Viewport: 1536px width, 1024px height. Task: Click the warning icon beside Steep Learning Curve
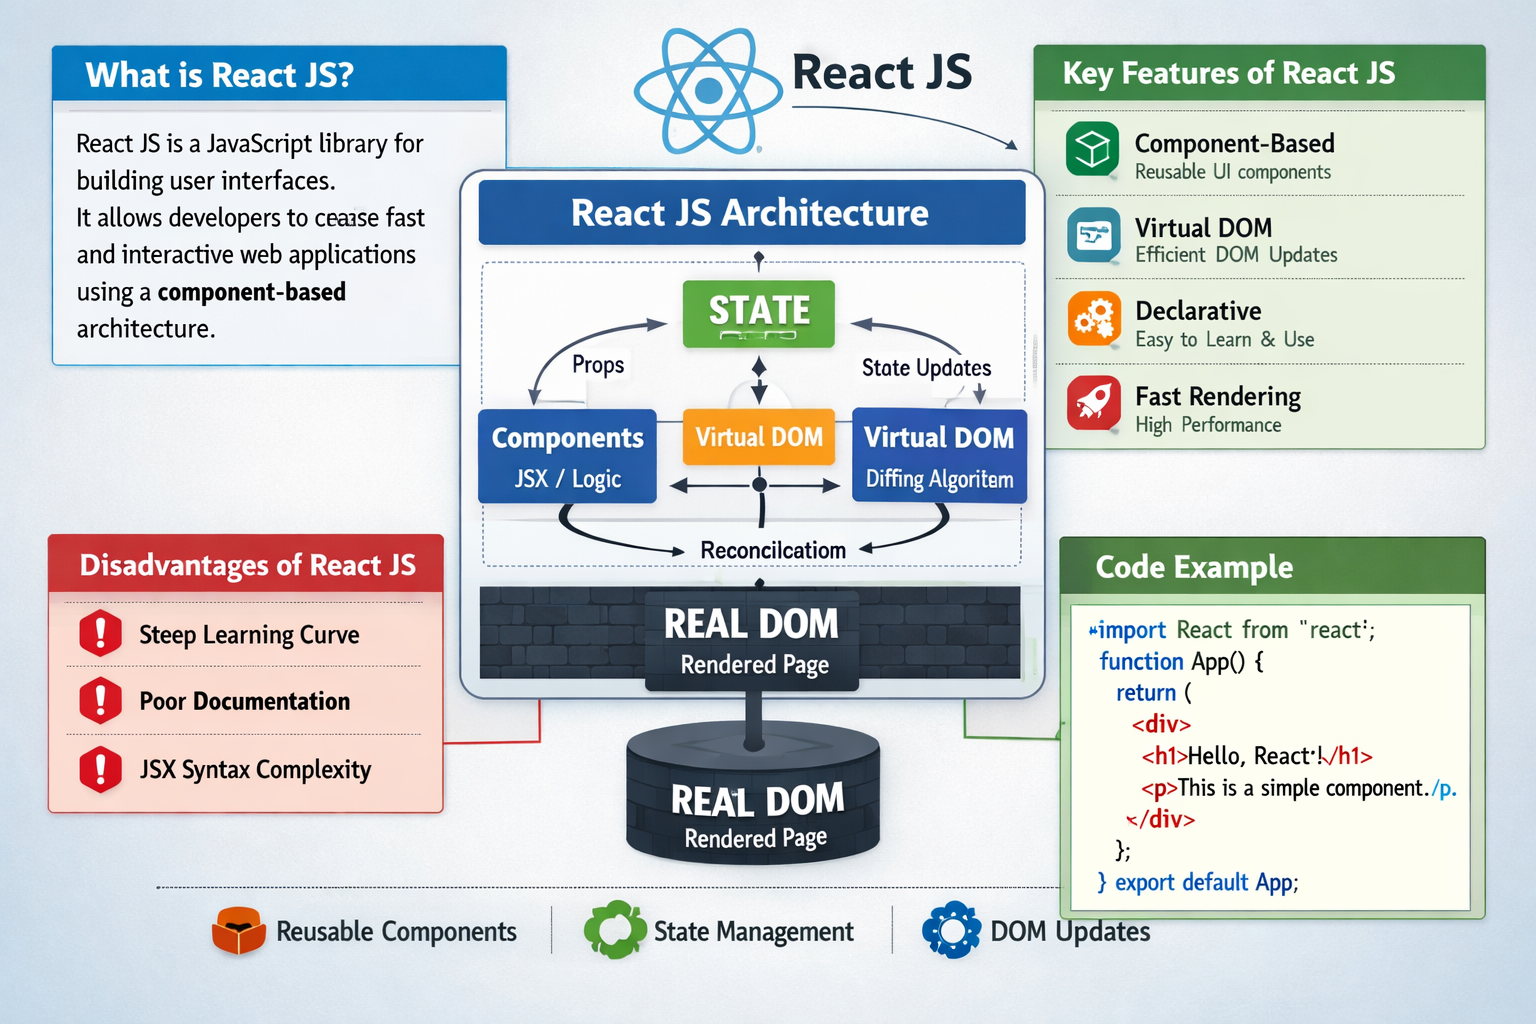pyautogui.click(x=100, y=633)
